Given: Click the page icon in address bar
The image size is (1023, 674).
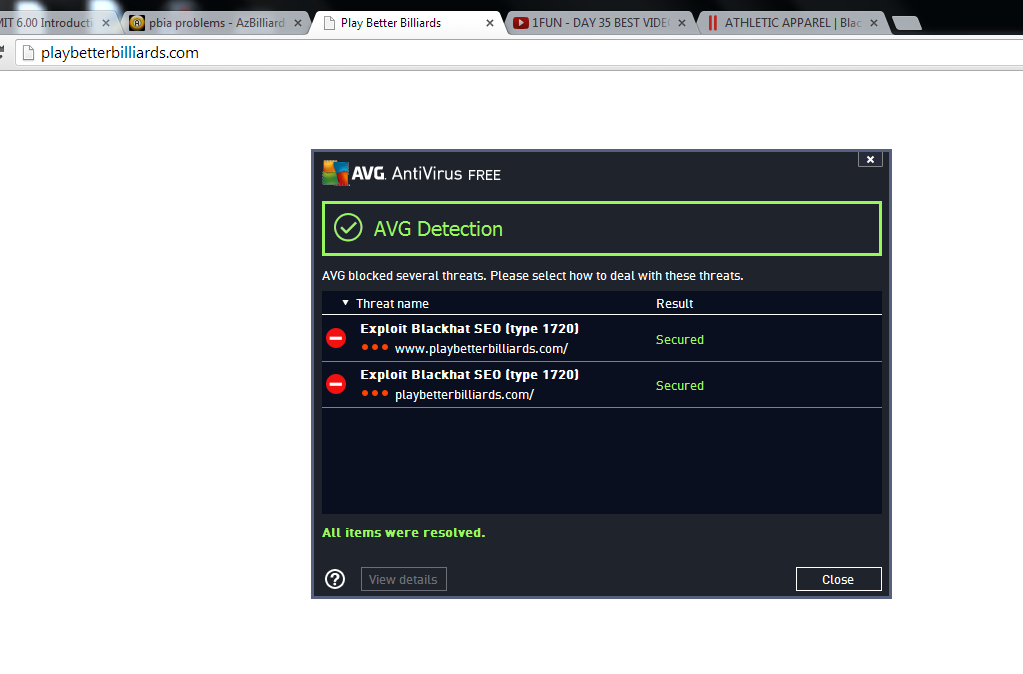Looking at the screenshot, I should pos(28,53).
